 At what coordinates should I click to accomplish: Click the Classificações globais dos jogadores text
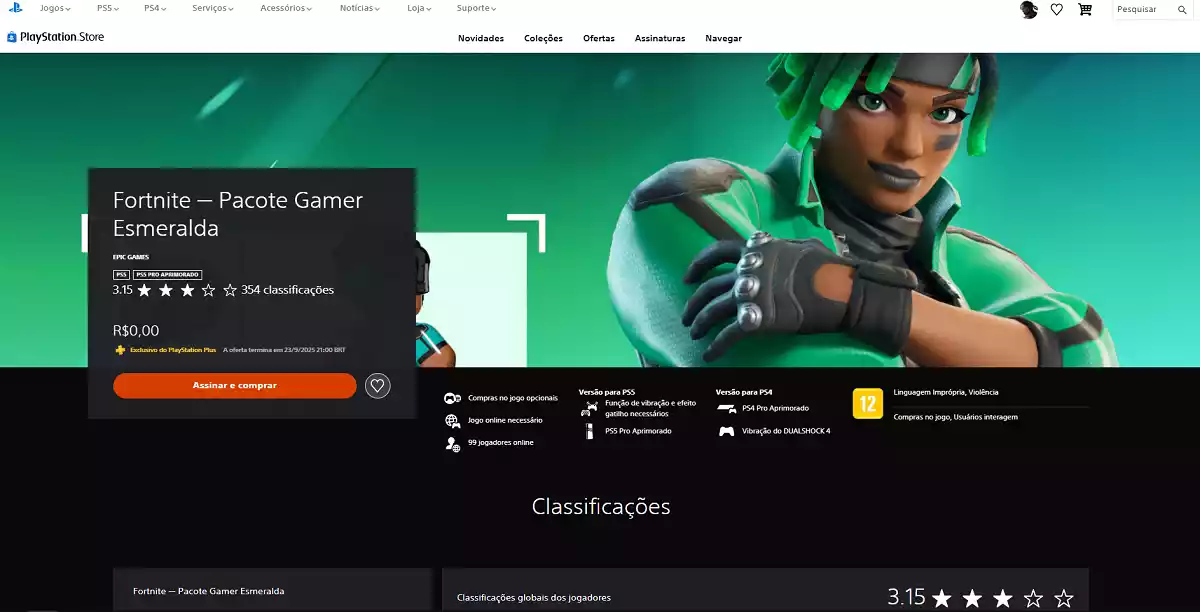coord(534,598)
